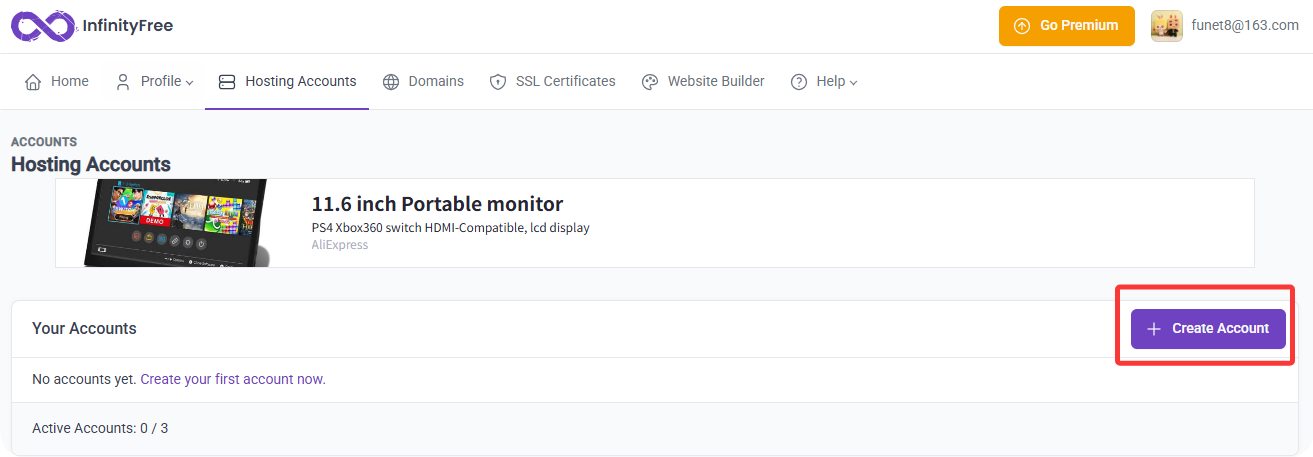The image size is (1313, 457).
Task: Click the shield icon beside SSL Certificates
Action: [x=498, y=82]
